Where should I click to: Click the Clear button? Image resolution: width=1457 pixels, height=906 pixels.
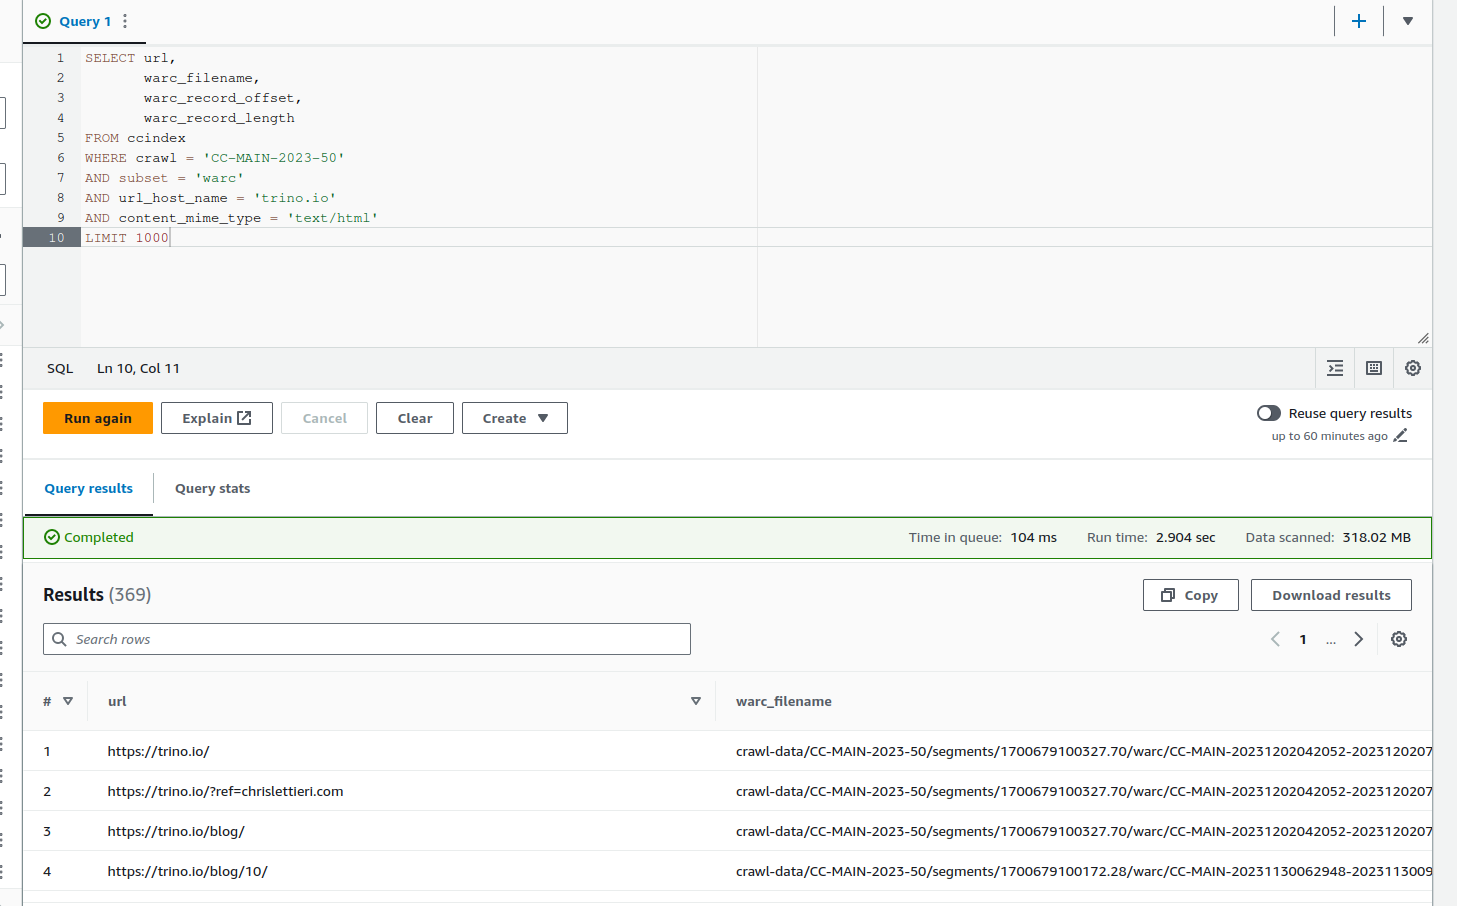click(x=415, y=418)
